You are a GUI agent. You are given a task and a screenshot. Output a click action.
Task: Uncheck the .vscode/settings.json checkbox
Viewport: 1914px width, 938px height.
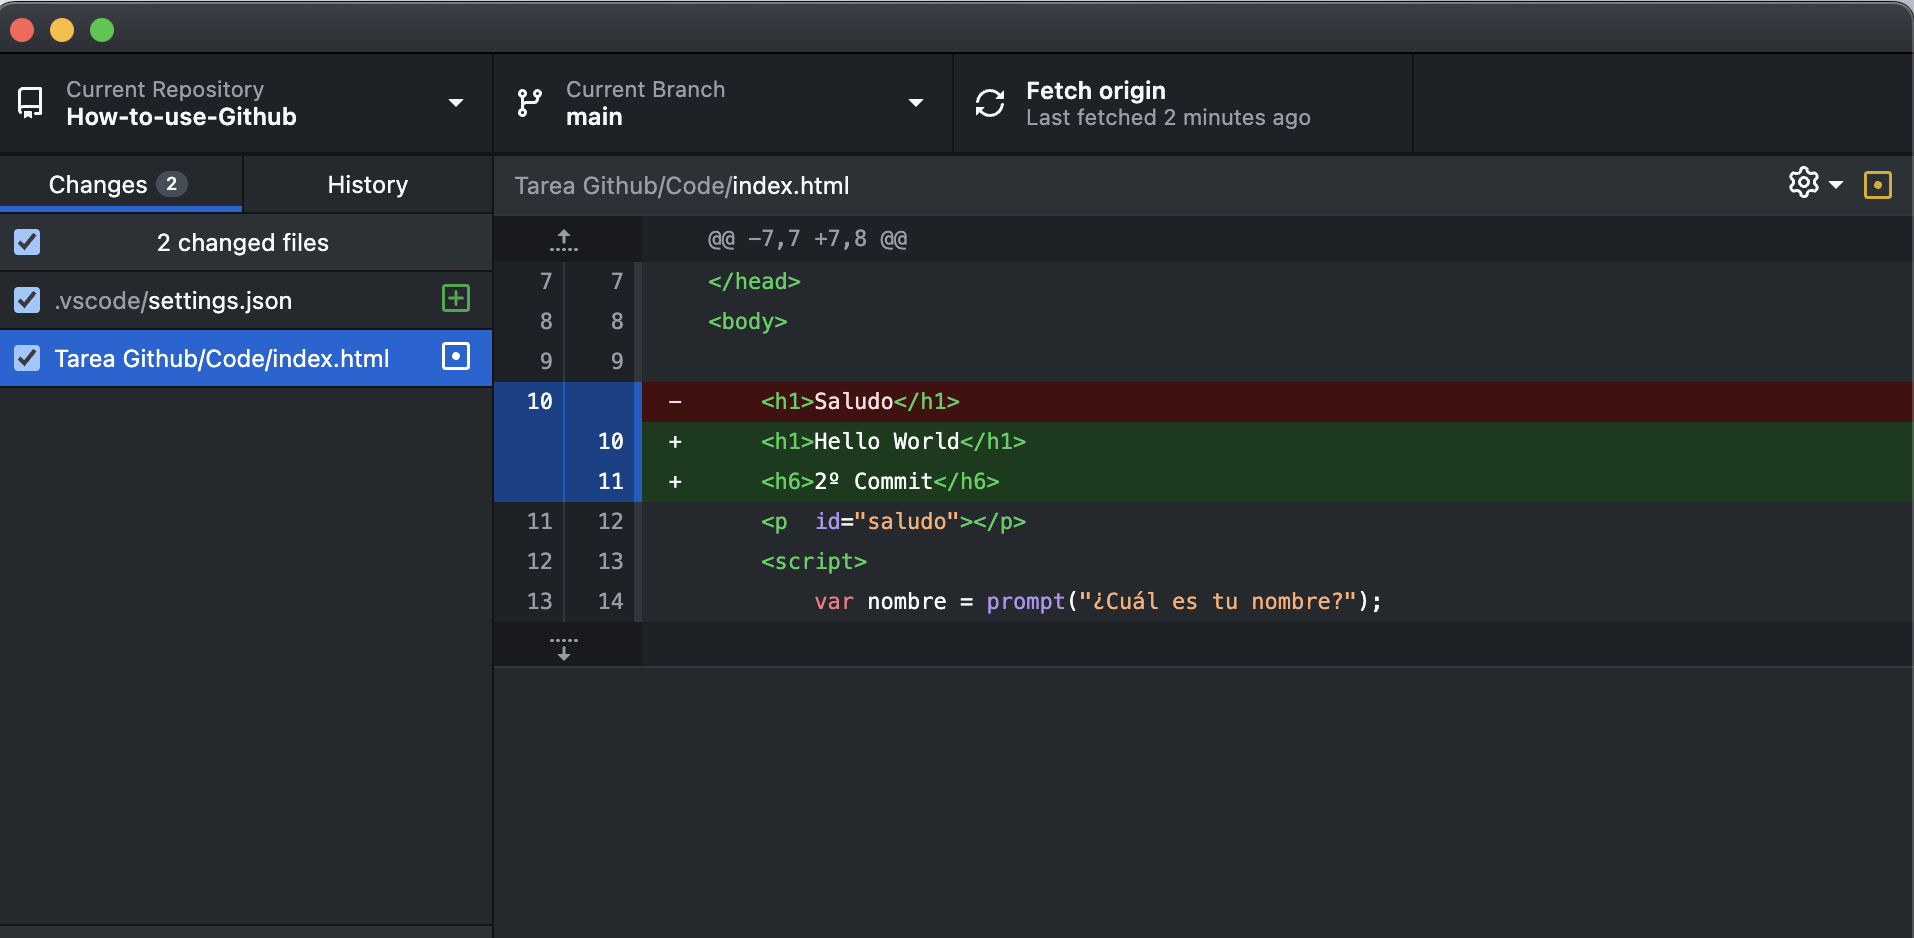coord(27,300)
